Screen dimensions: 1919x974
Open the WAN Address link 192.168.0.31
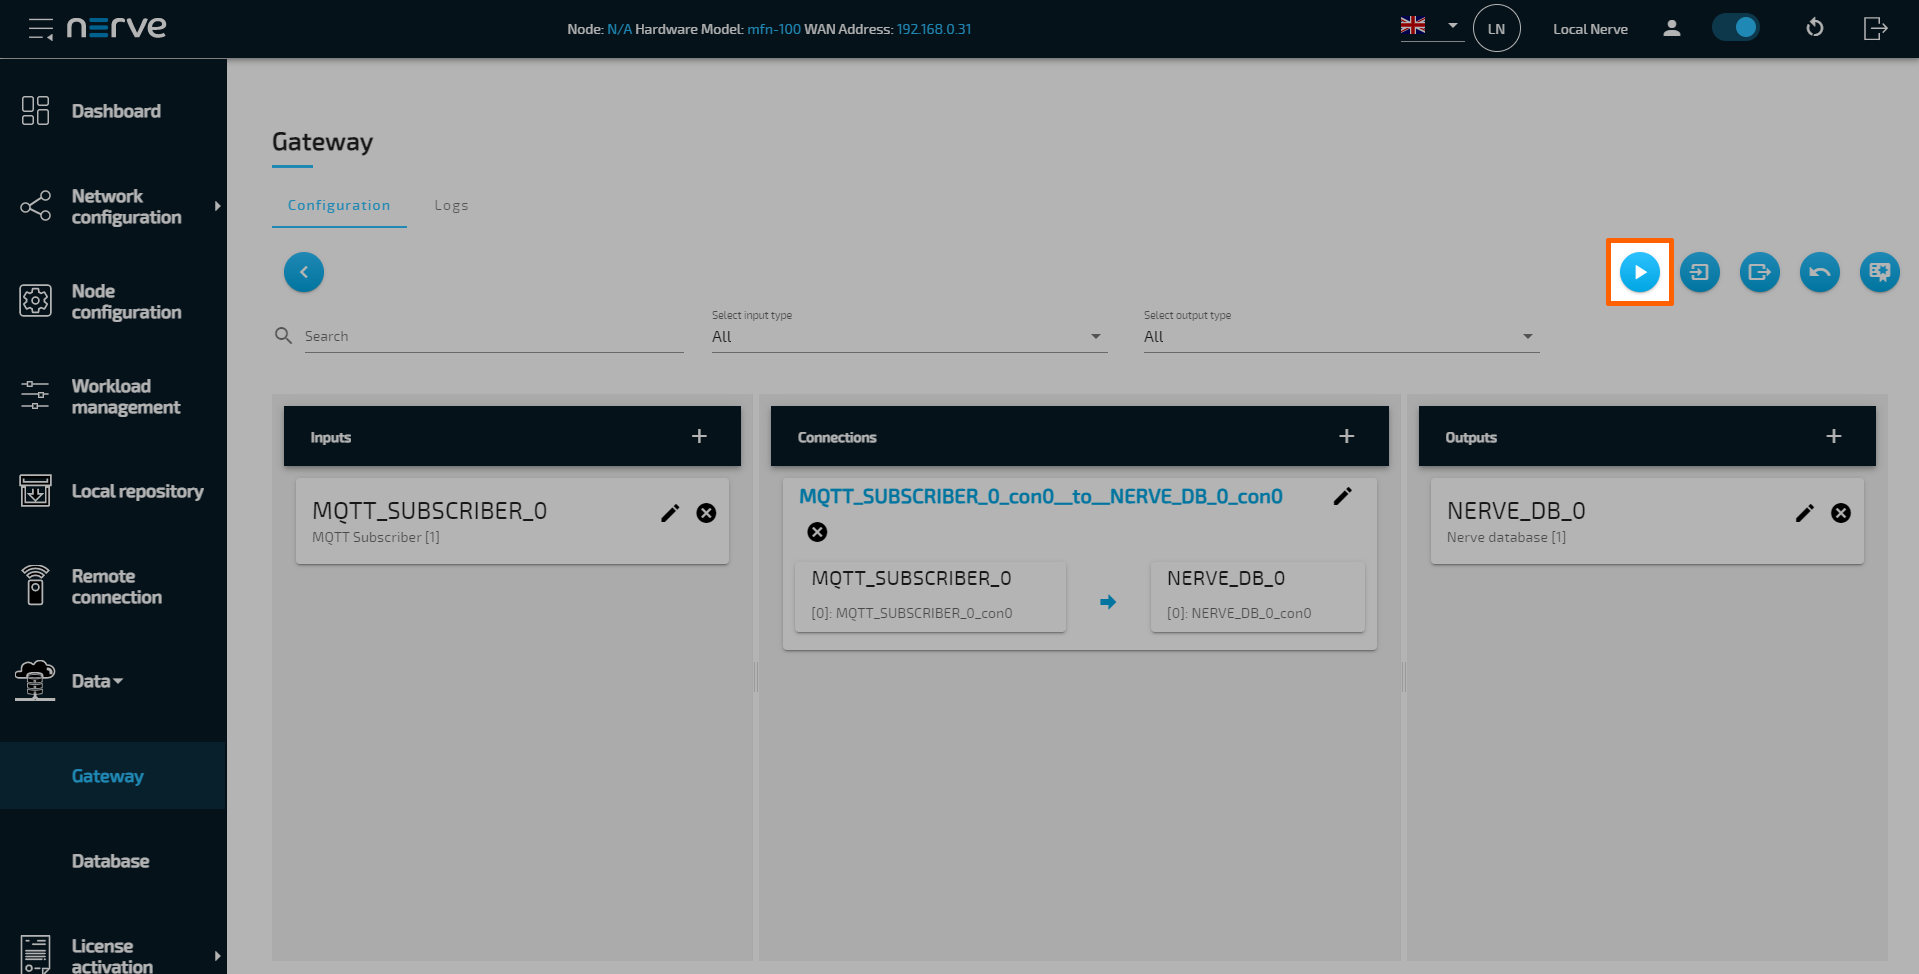pos(933,29)
